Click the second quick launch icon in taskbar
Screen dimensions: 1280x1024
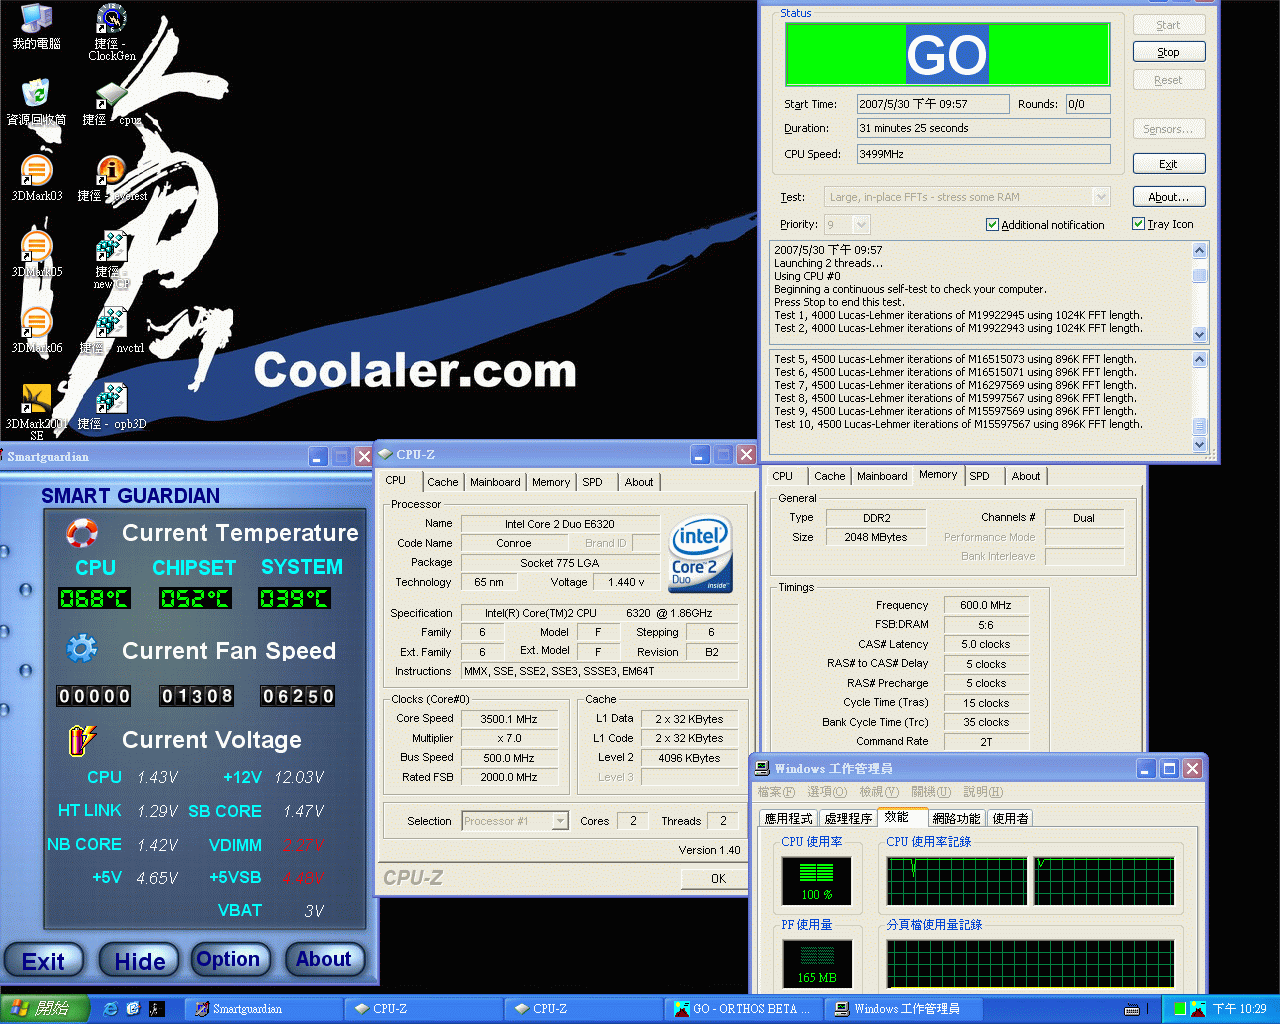click(x=133, y=1009)
